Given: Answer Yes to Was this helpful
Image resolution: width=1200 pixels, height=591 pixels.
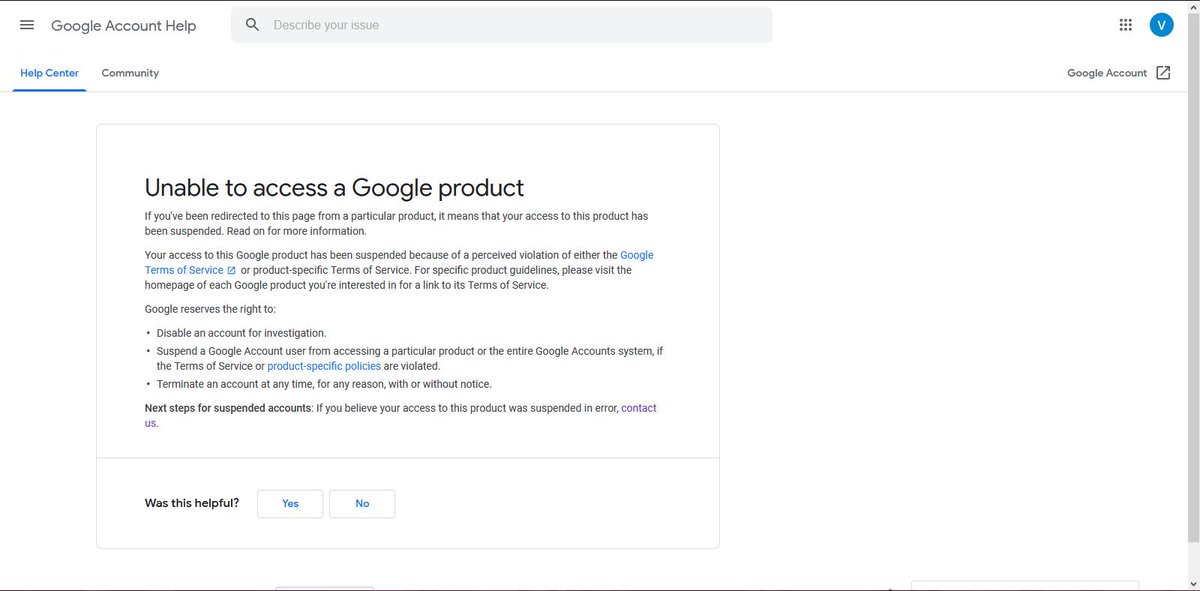Looking at the screenshot, I should 290,503.
